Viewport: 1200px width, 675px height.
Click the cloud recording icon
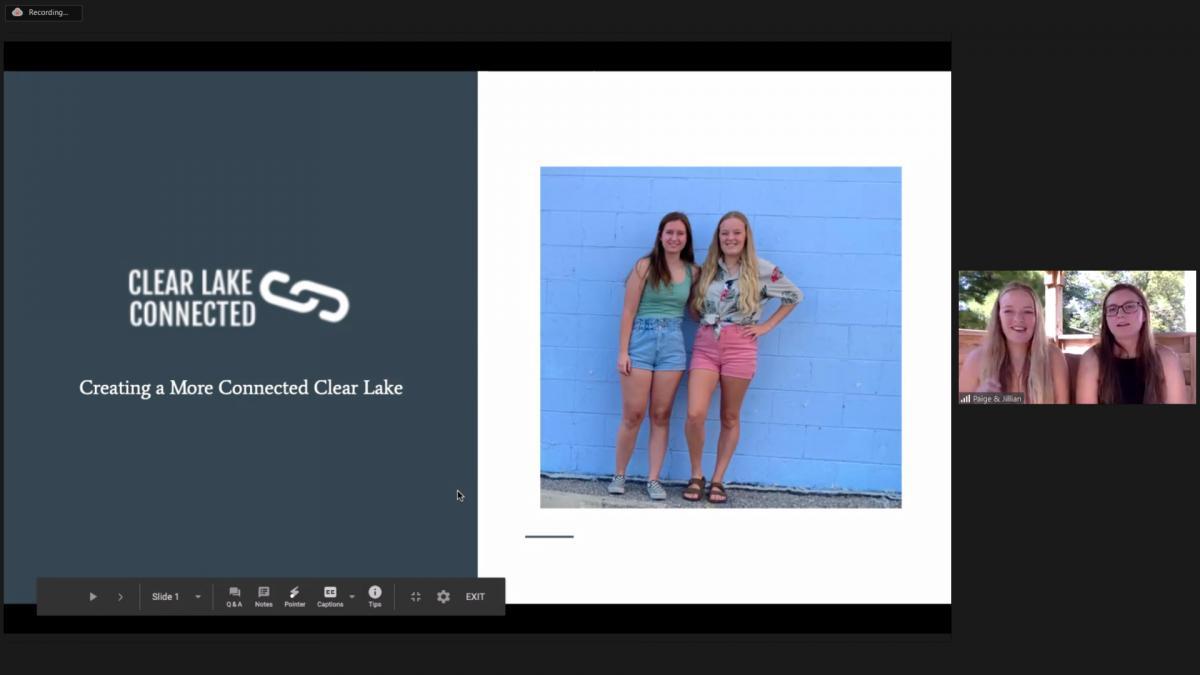click(17, 13)
